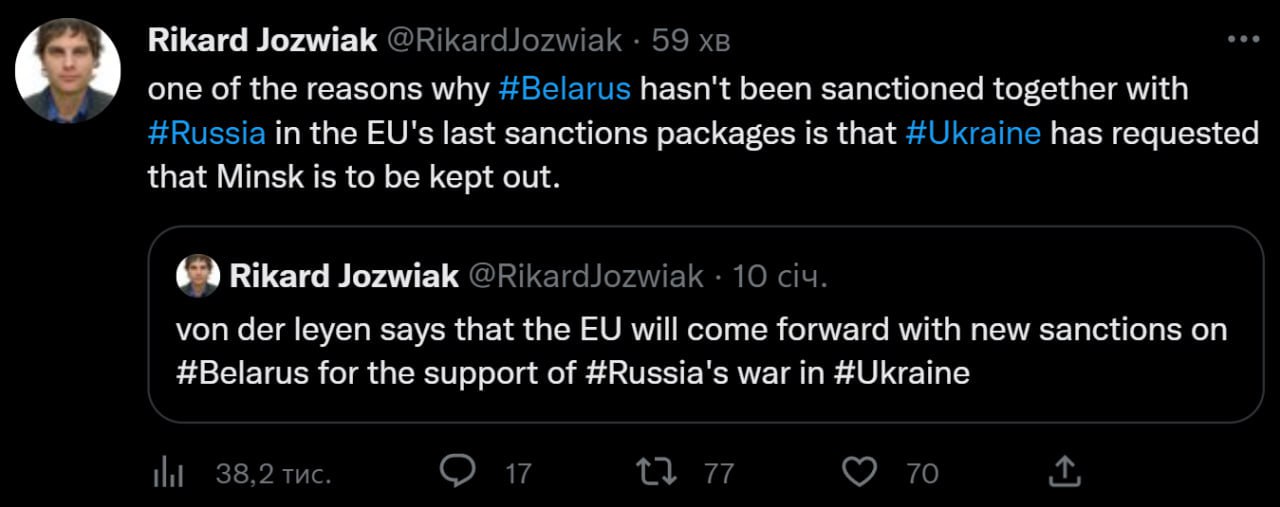Click the 38,2 тис. views count
The height and width of the screenshot is (507, 1280).
click(273, 473)
